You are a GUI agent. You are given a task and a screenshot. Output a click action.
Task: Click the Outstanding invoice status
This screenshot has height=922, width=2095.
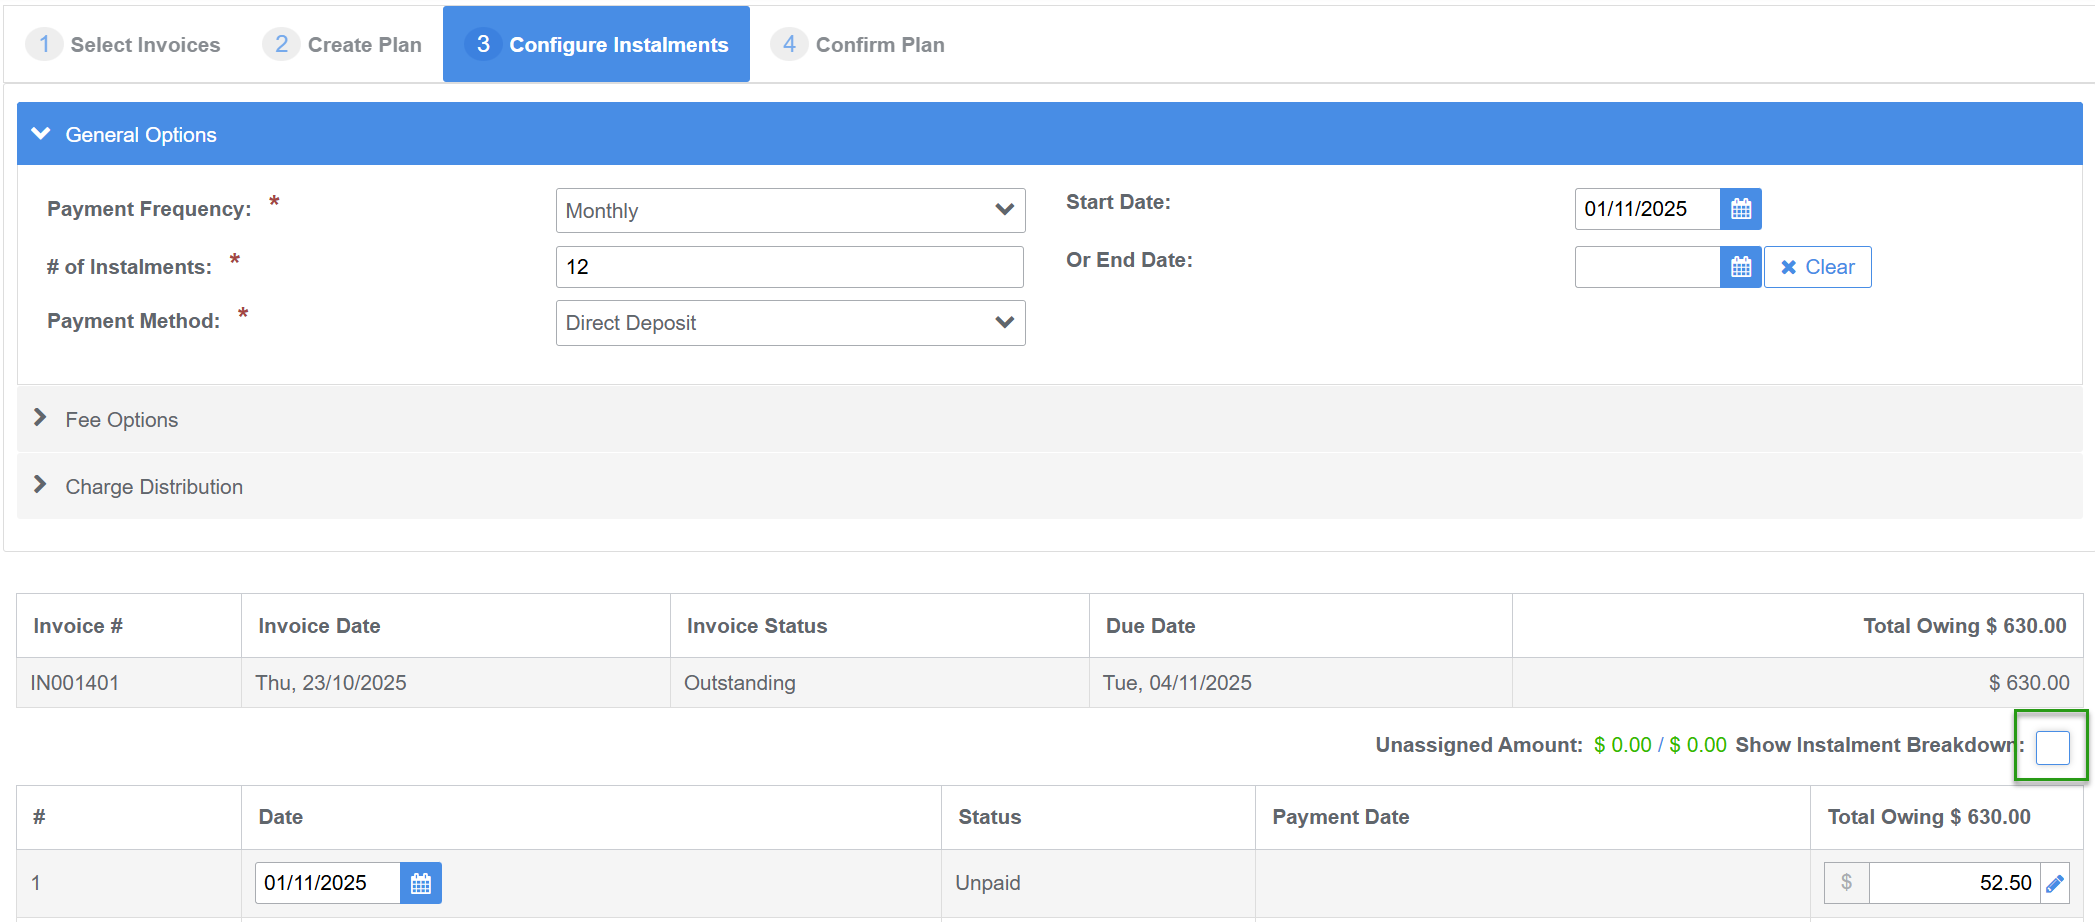740,683
